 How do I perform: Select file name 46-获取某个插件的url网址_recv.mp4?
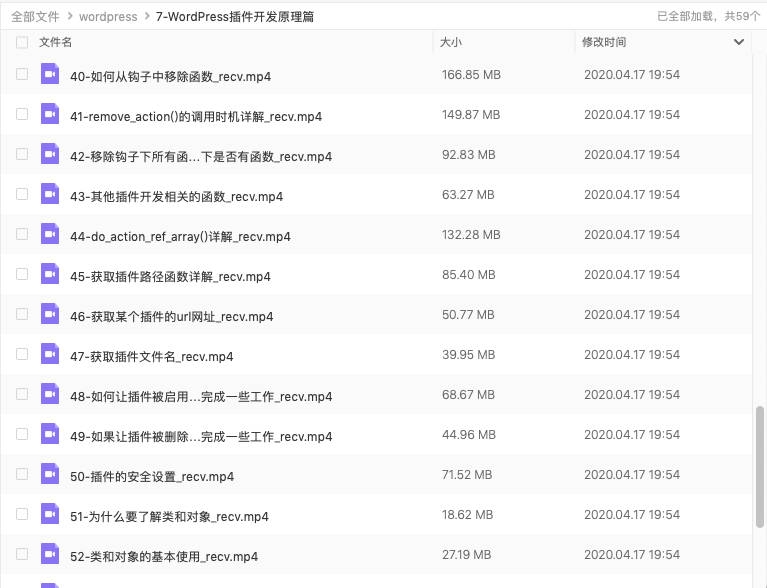(x=171, y=317)
